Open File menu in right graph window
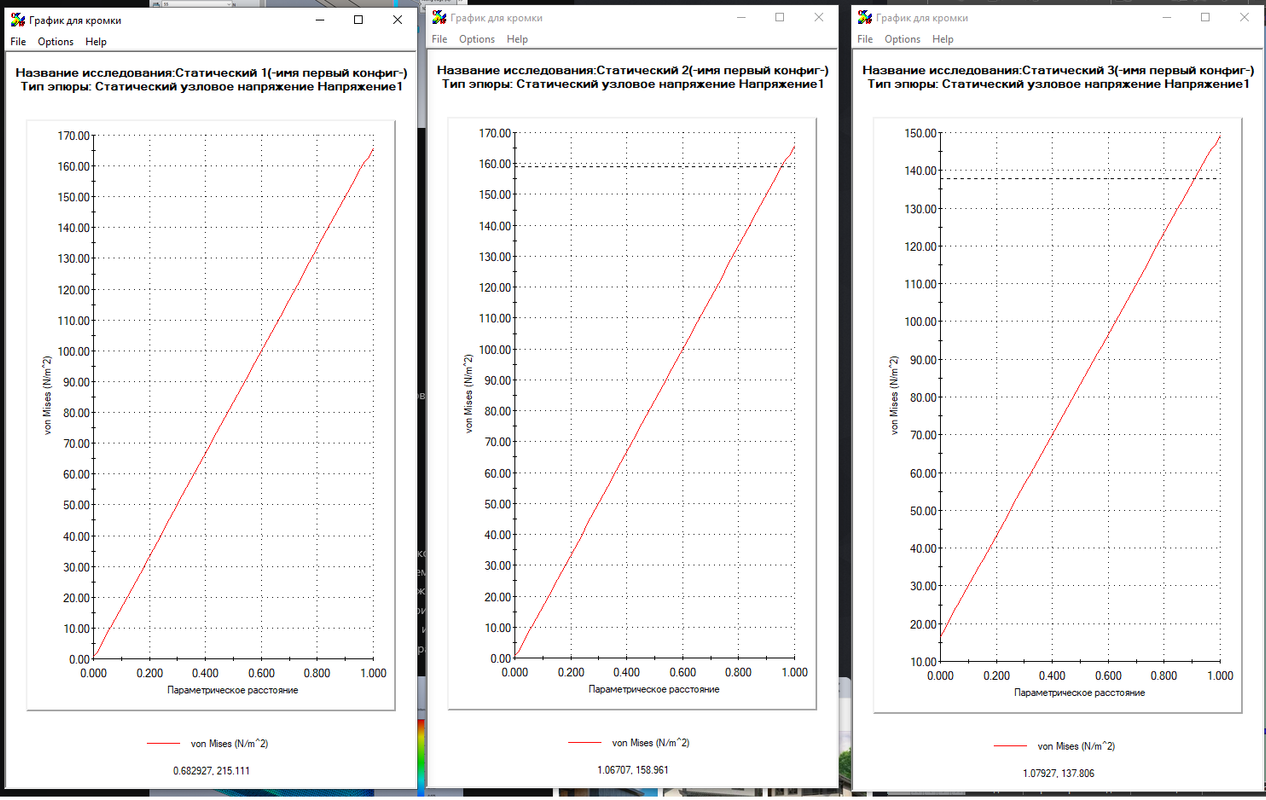The height and width of the screenshot is (800, 1266). tap(865, 39)
